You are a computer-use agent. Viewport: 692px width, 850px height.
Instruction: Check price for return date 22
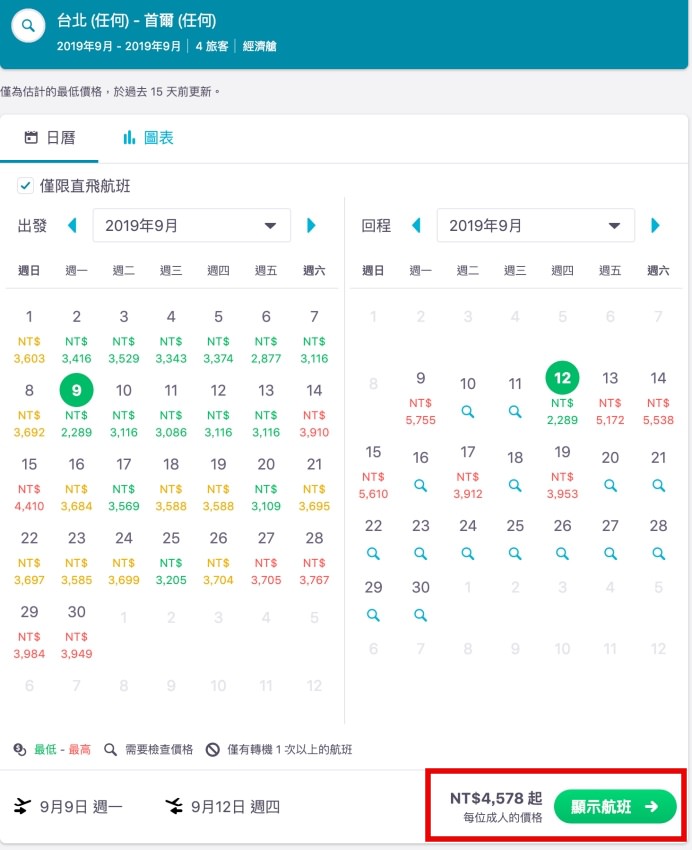pyautogui.click(x=373, y=553)
